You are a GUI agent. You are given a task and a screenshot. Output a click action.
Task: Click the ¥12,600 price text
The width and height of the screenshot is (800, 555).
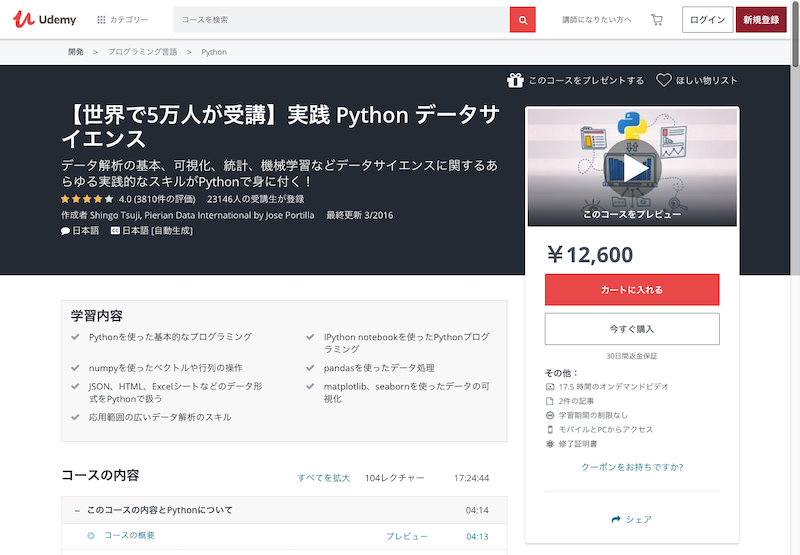tap(590, 255)
